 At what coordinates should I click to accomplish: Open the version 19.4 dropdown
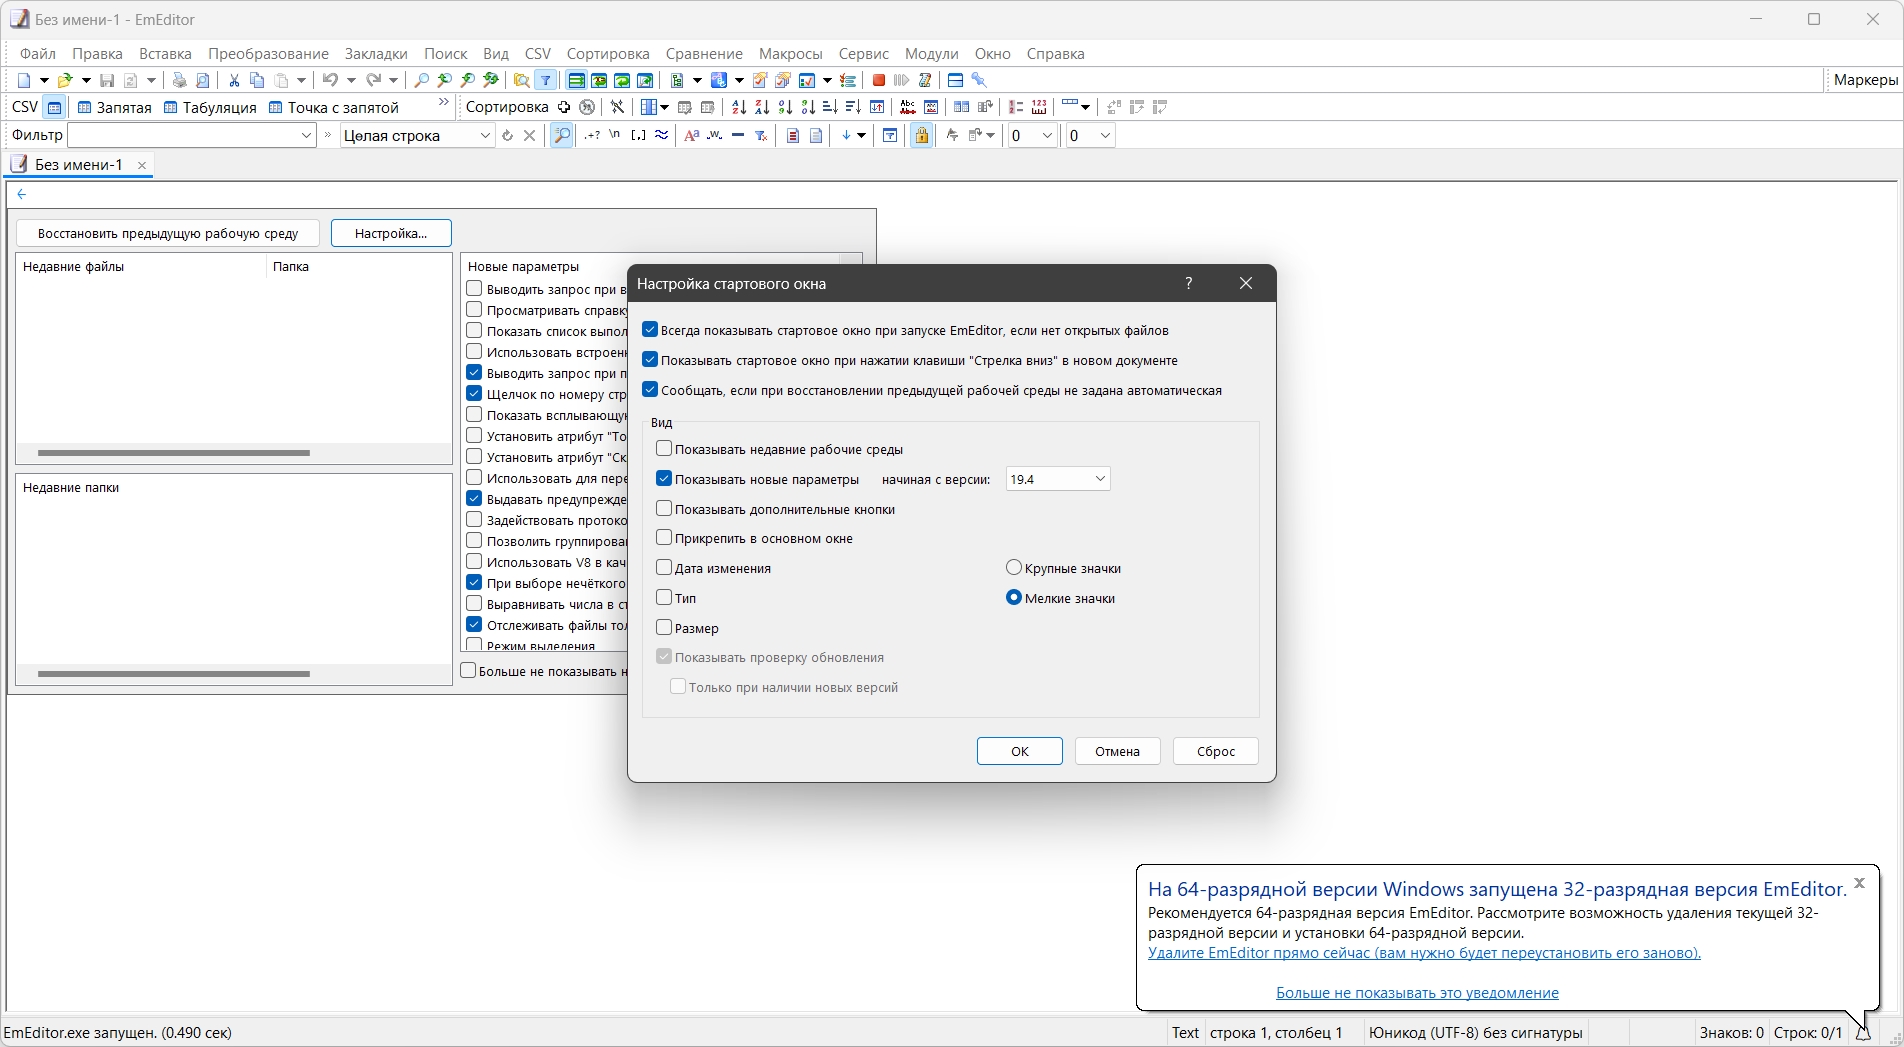click(x=1058, y=479)
